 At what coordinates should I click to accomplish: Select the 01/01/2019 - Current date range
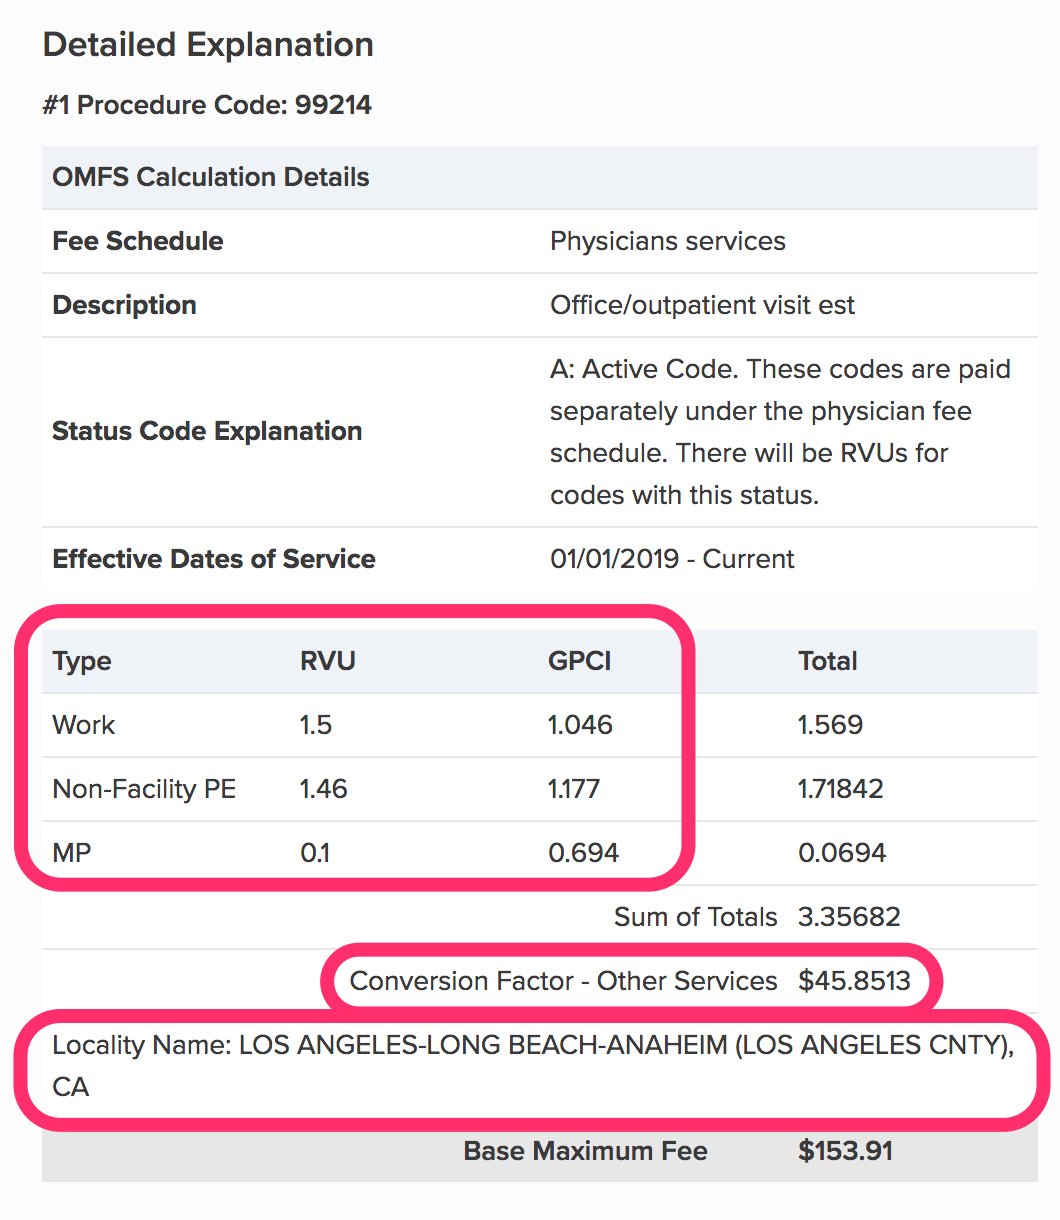(x=672, y=559)
